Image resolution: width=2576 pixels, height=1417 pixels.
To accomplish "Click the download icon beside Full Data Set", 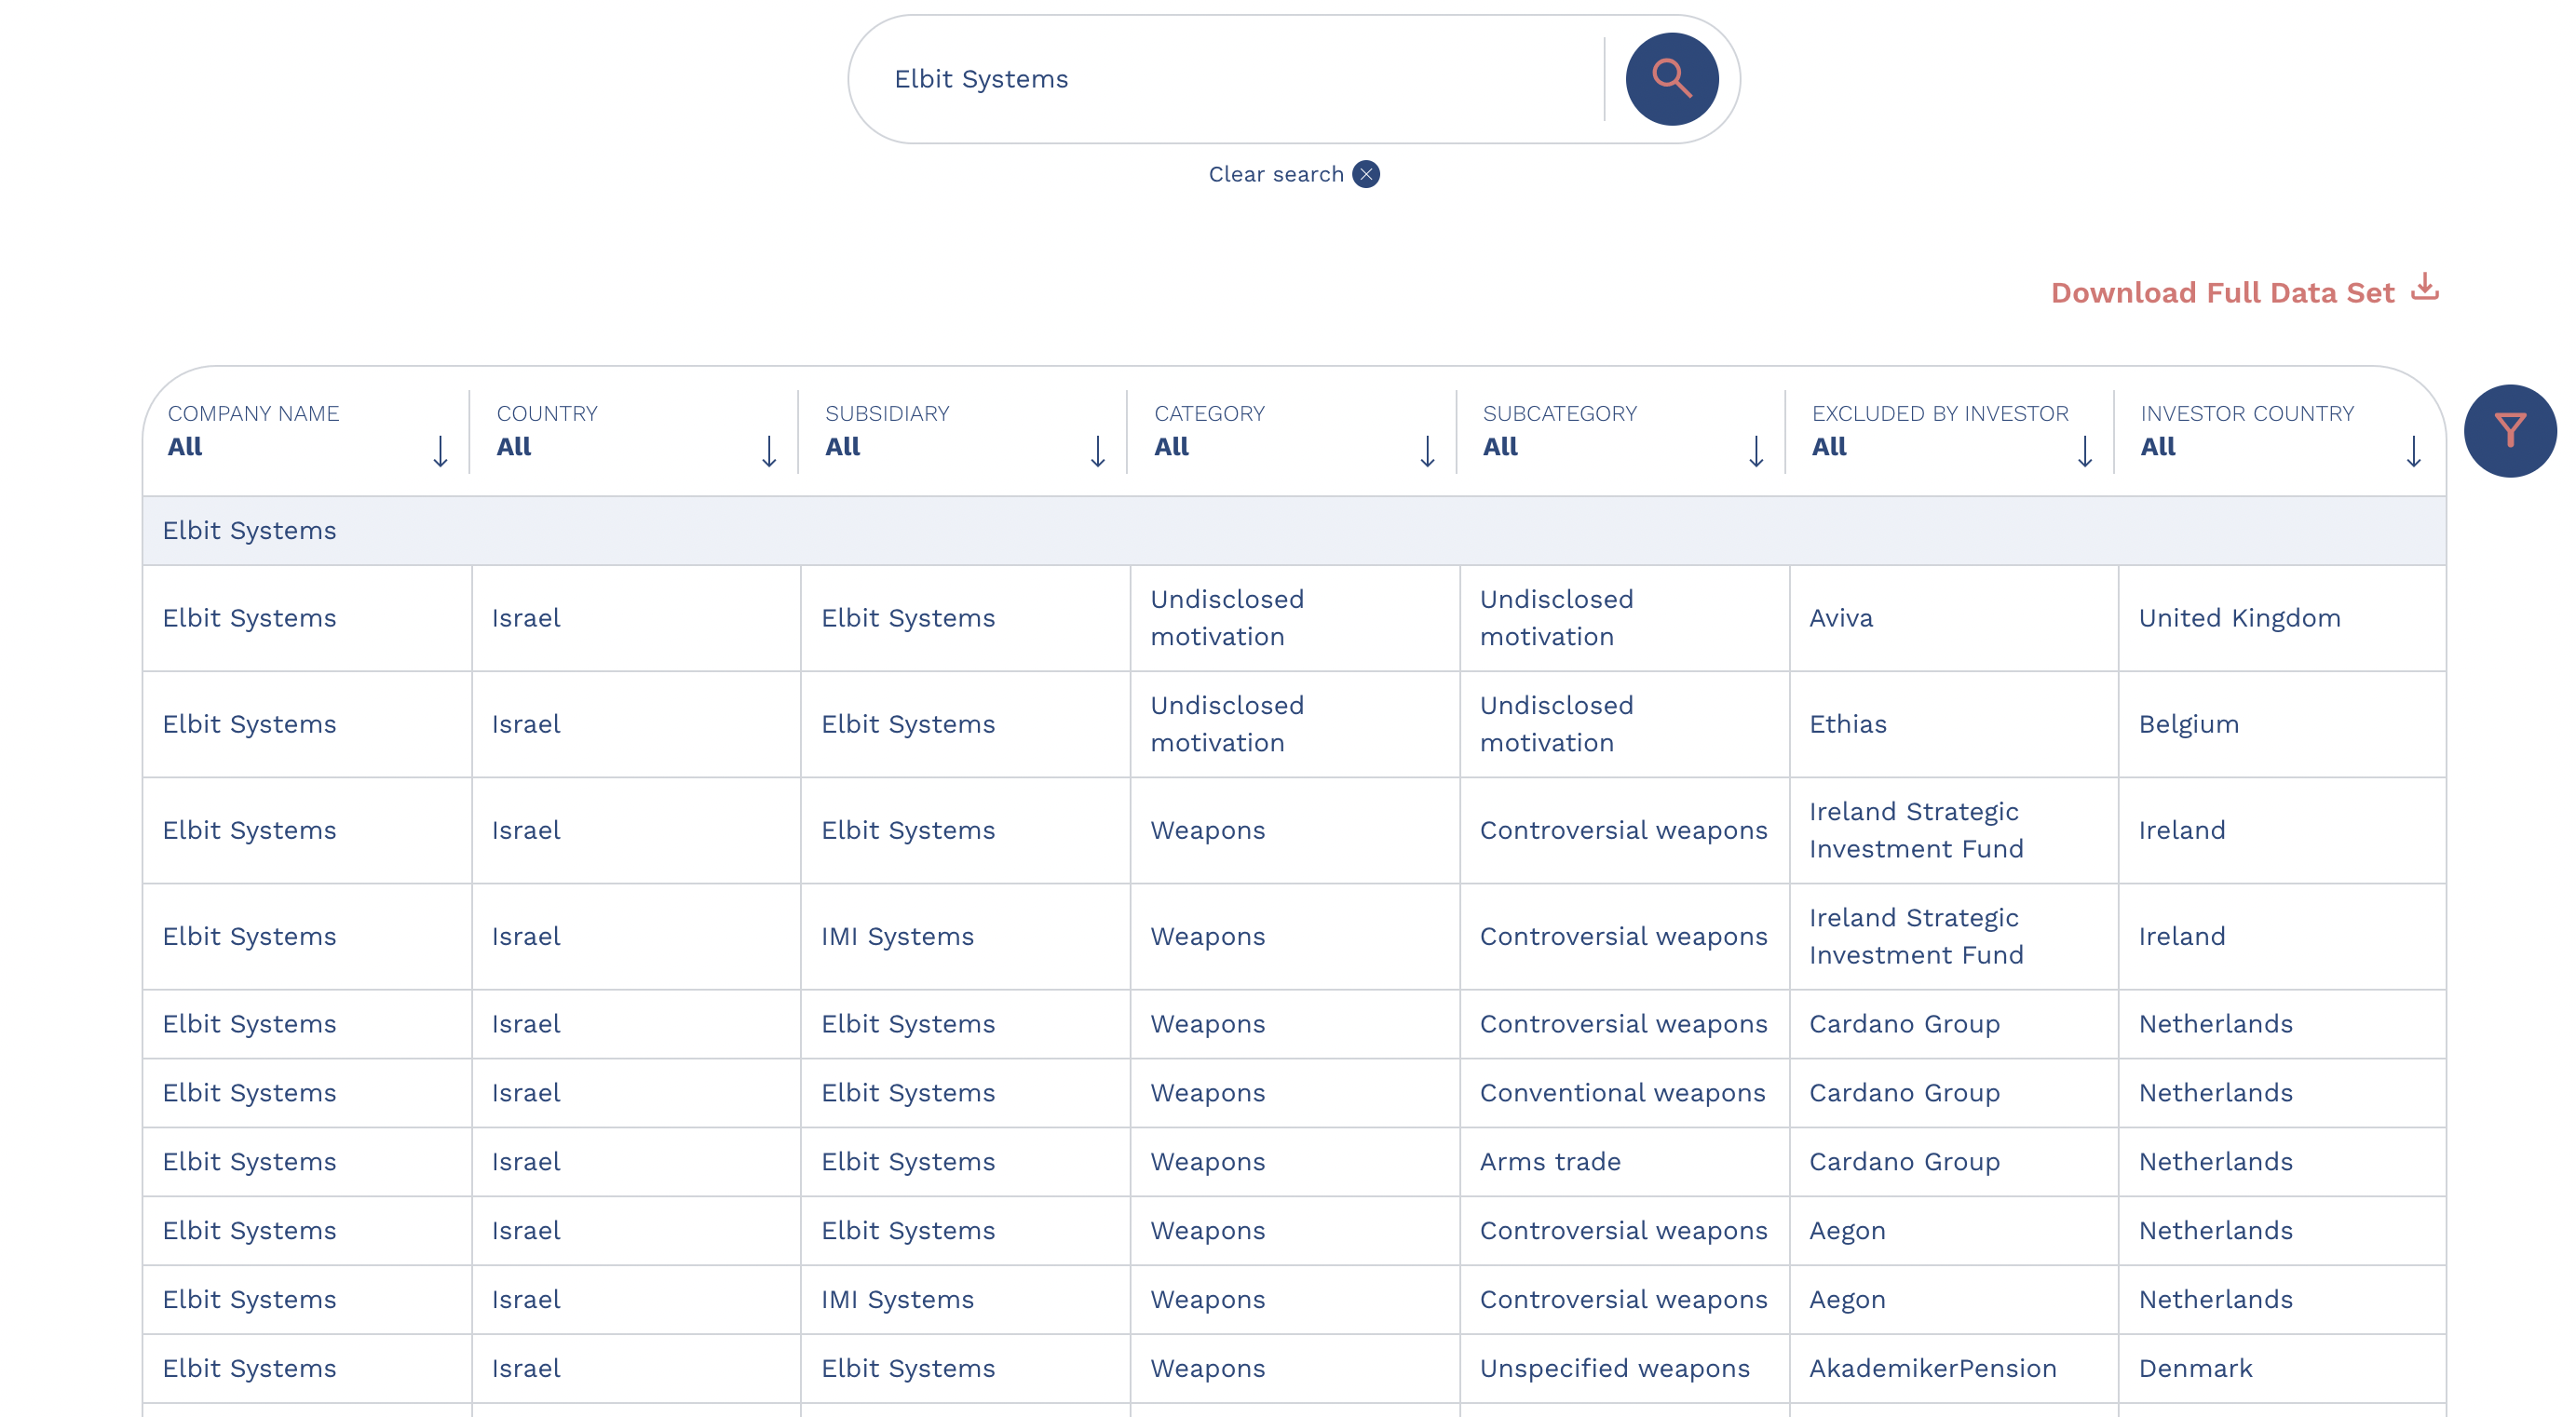I will [x=2424, y=288].
